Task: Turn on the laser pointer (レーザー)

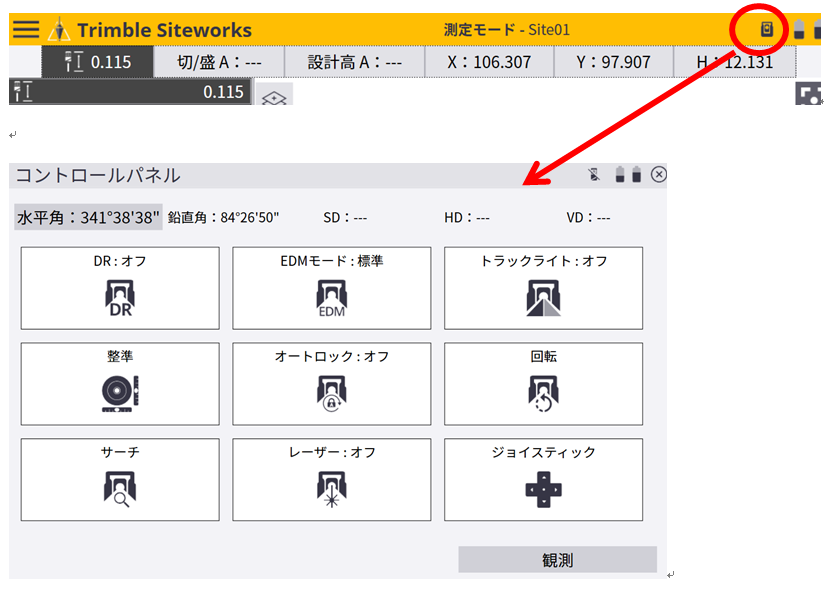Action: pos(331,479)
